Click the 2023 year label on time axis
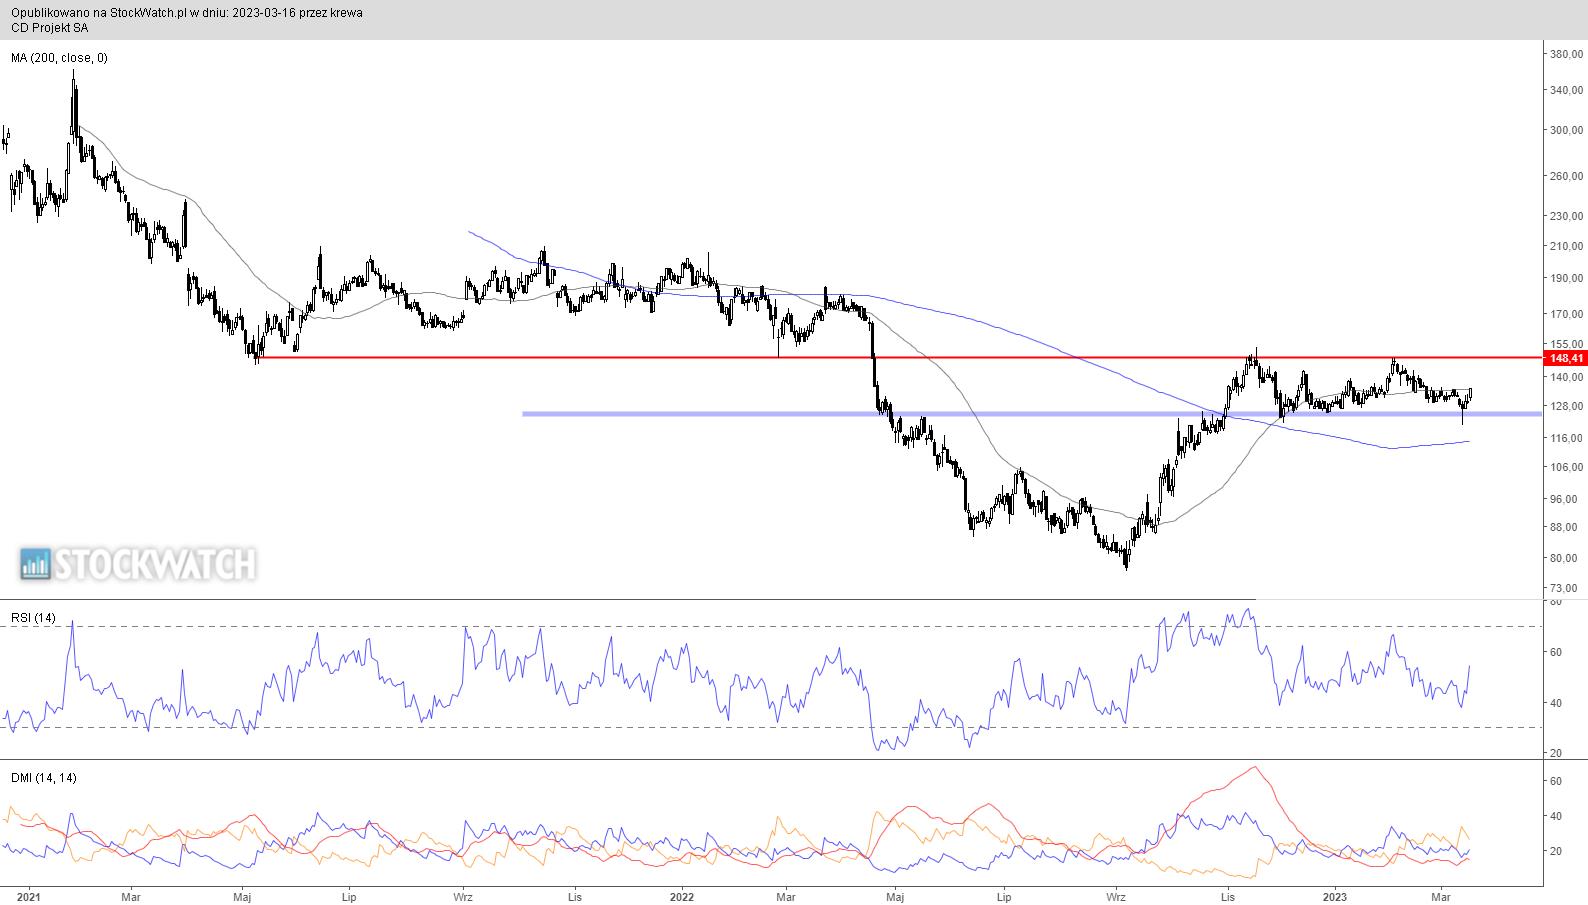 coord(1335,897)
